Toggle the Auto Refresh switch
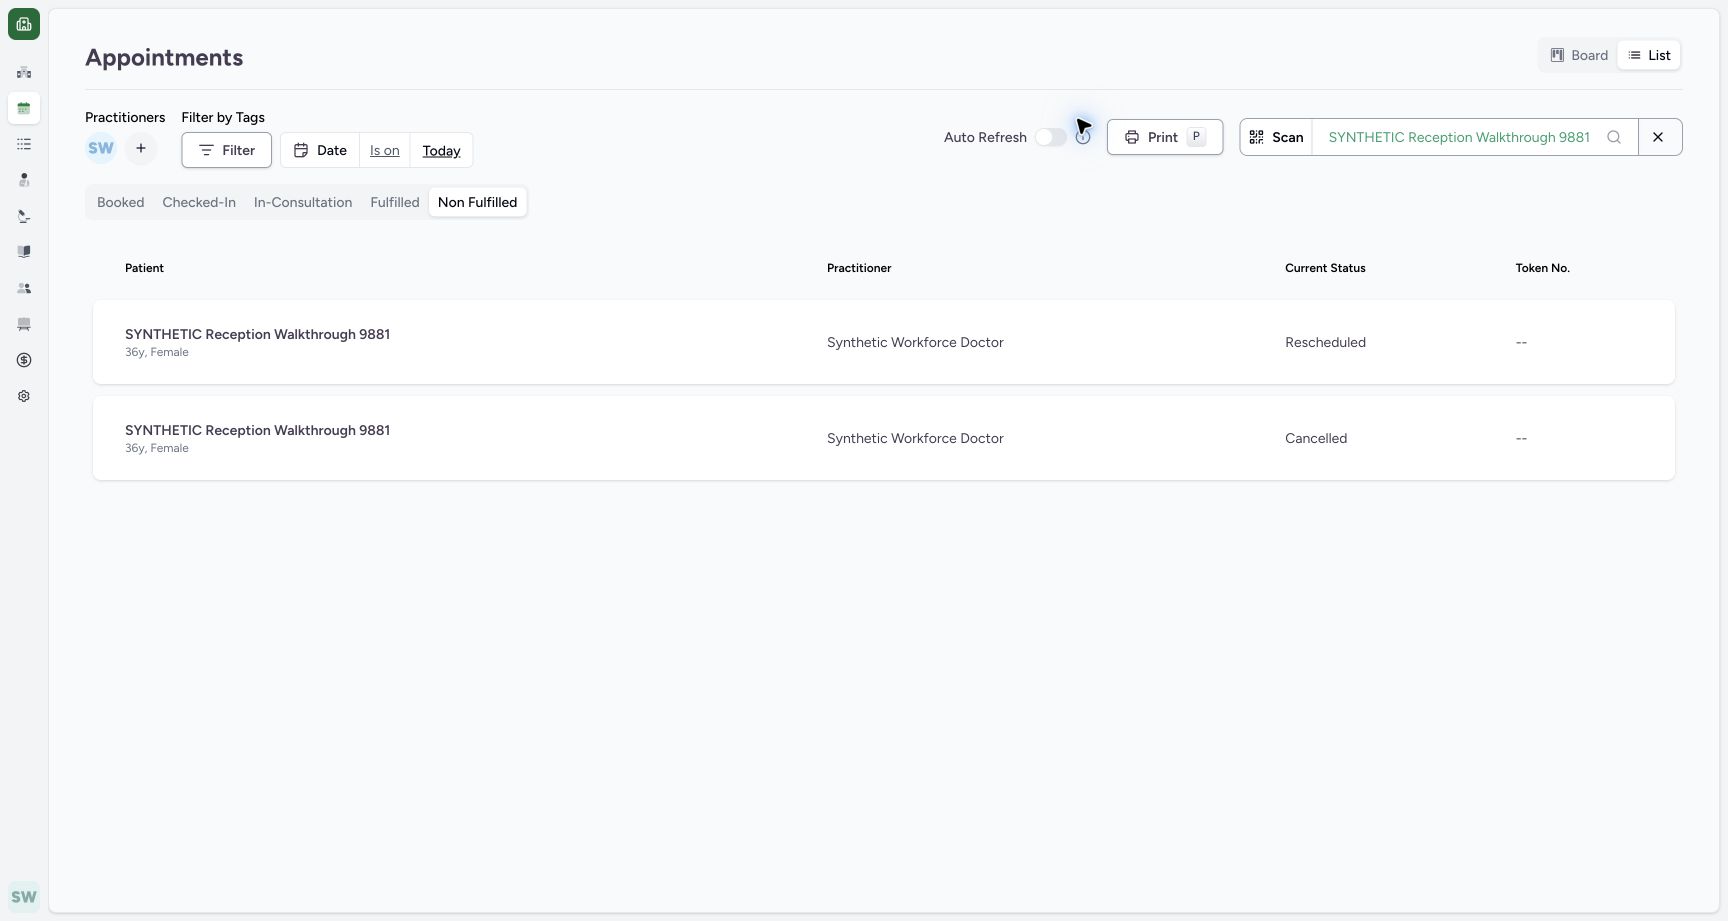1728x921 pixels. [x=1051, y=137]
